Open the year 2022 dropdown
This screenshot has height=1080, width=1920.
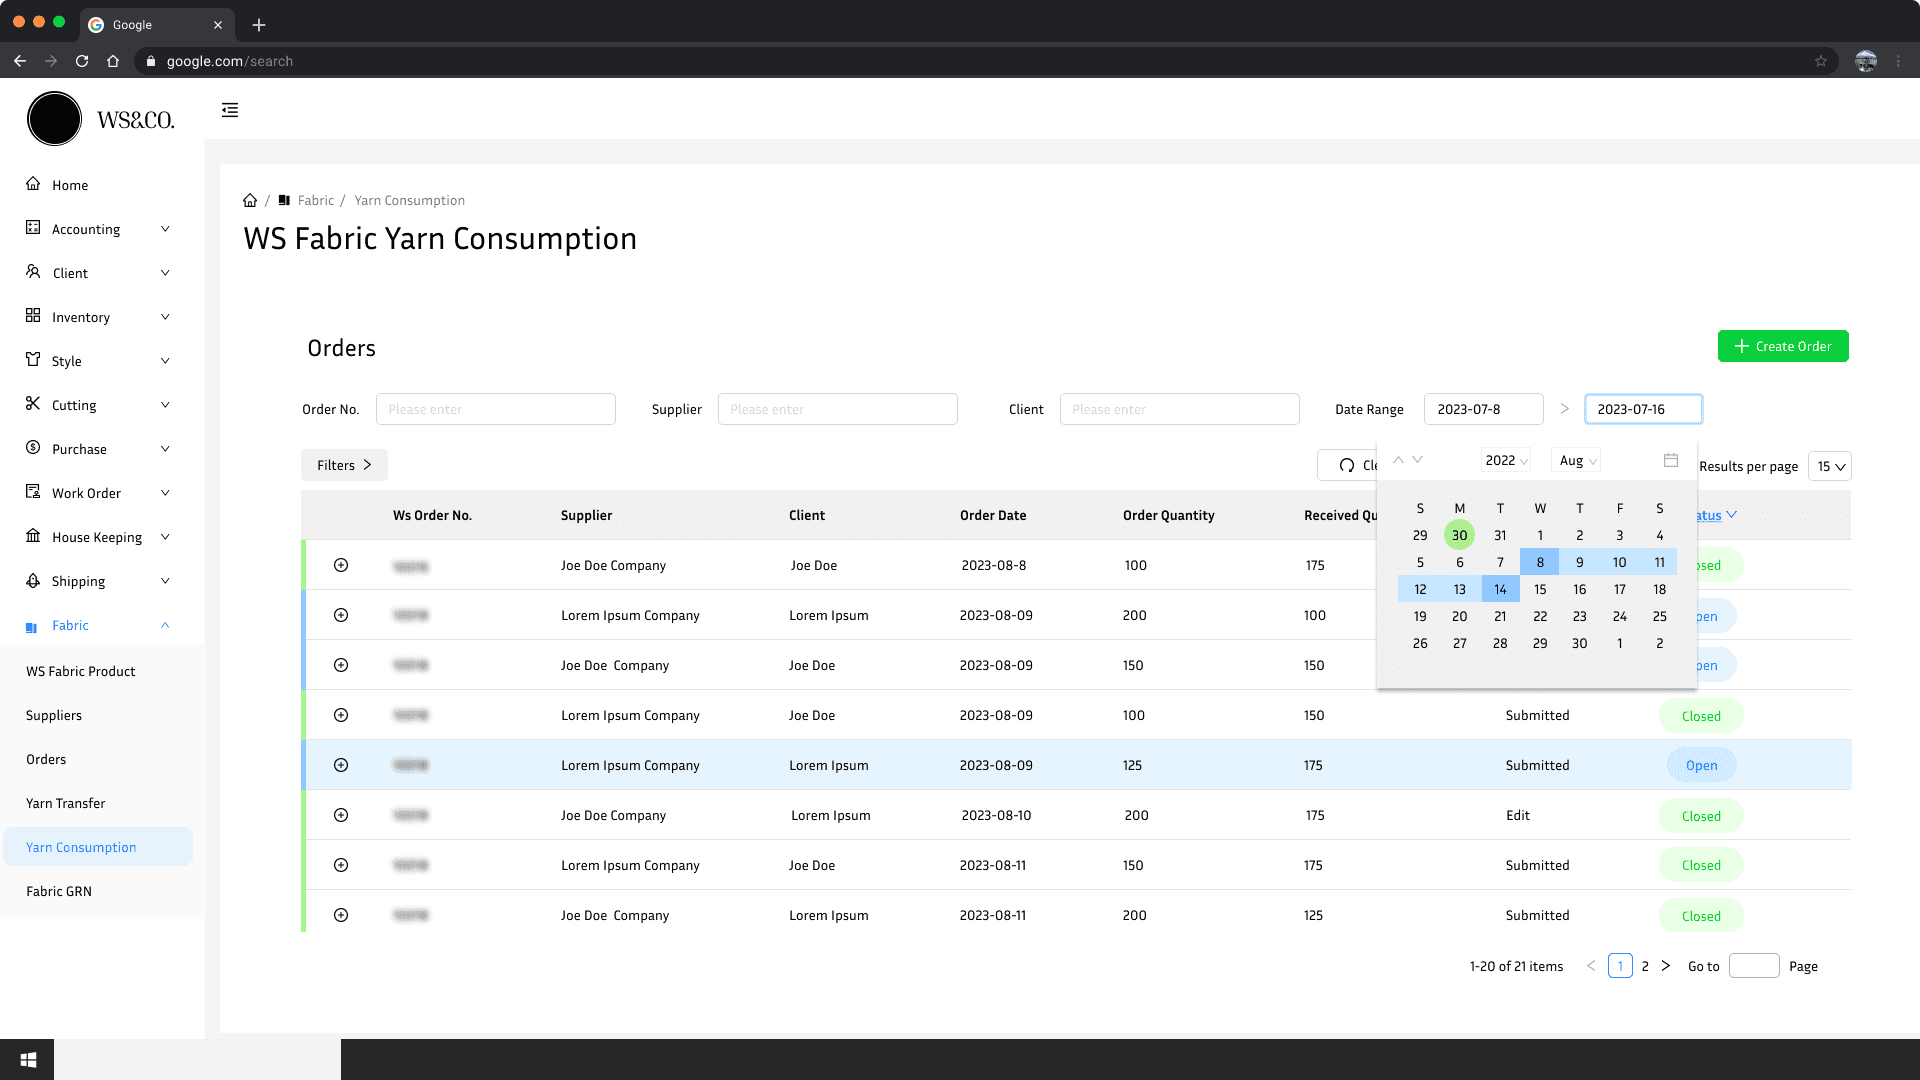(1505, 460)
